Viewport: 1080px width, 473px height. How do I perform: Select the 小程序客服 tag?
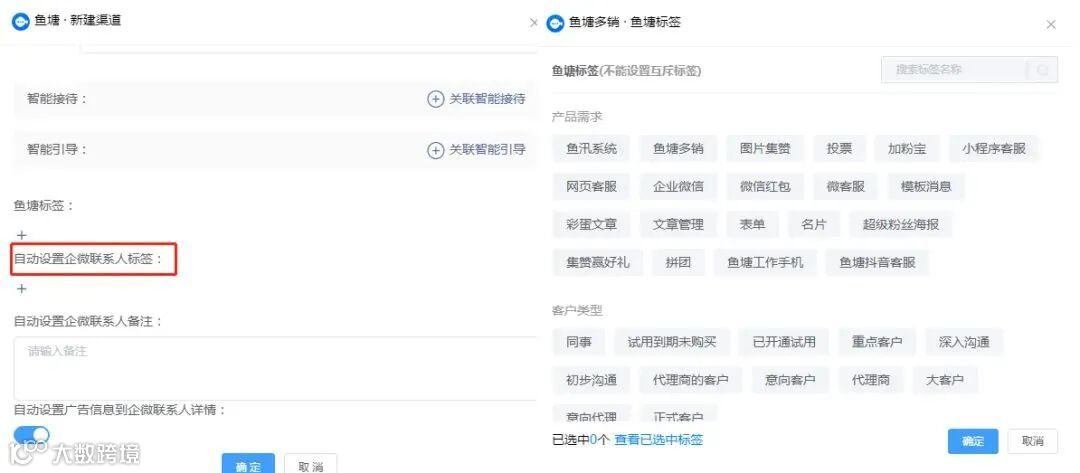[x=994, y=149]
